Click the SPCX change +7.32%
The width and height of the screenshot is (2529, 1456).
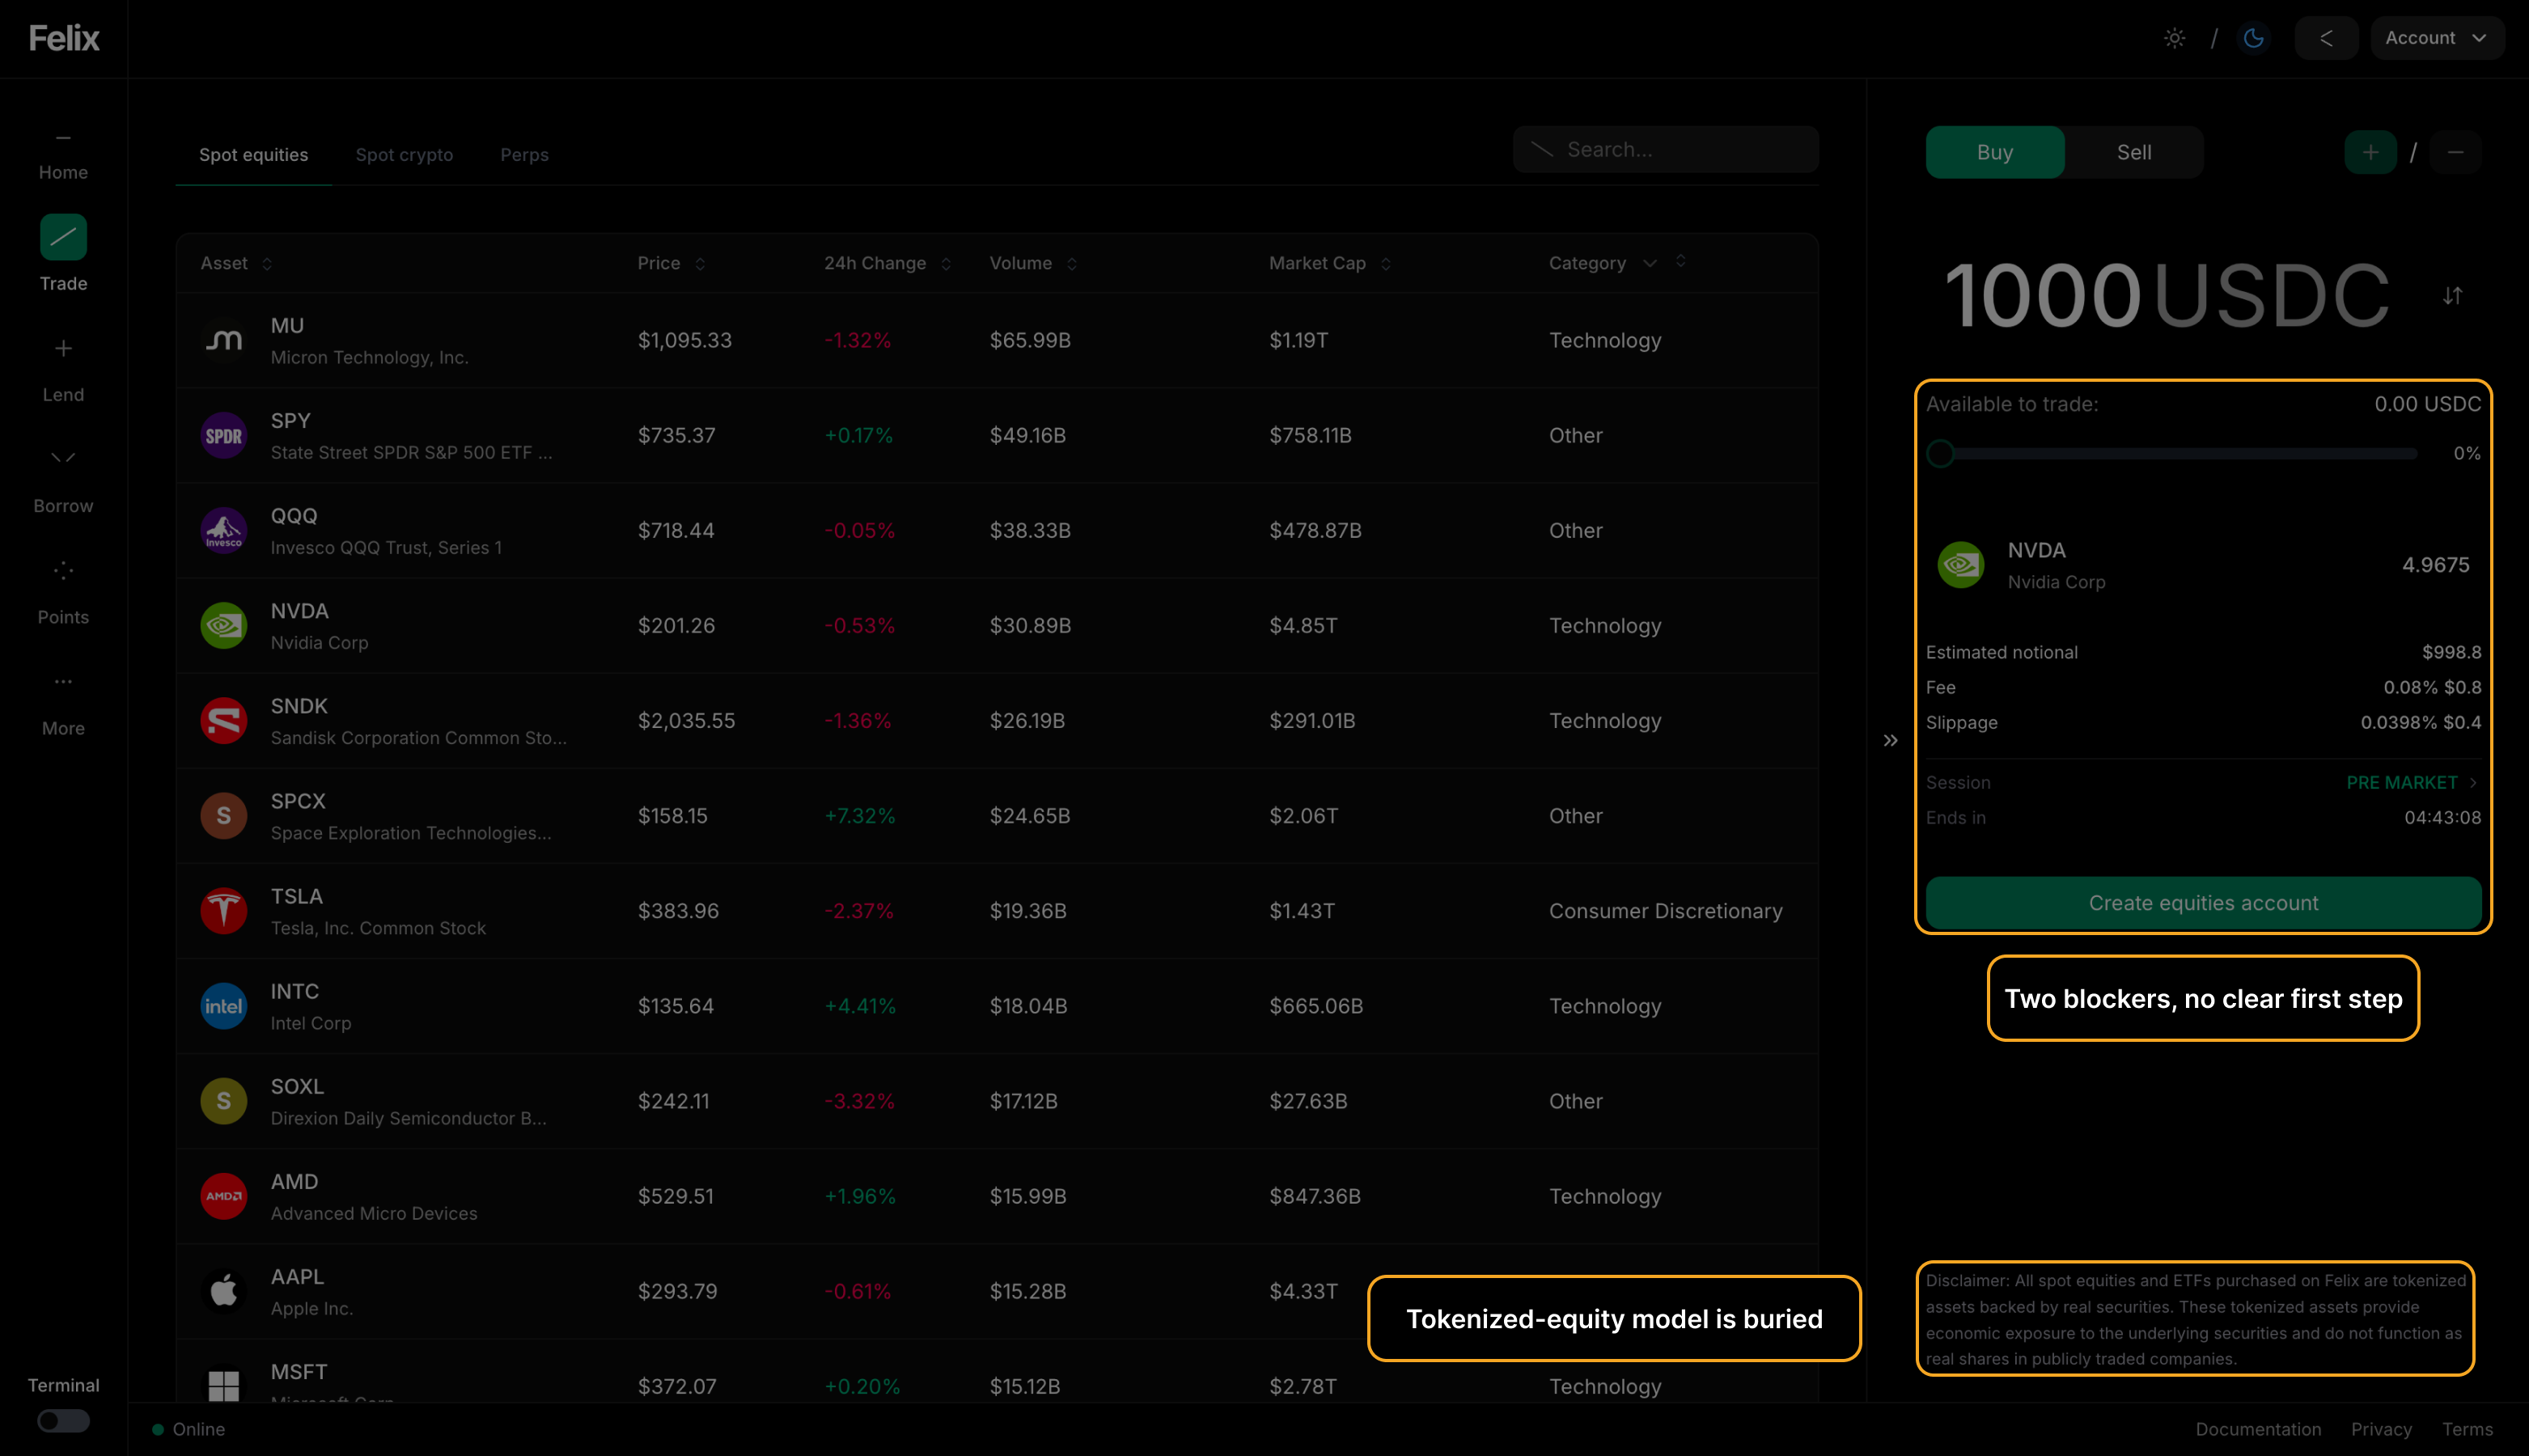pos(859,815)
